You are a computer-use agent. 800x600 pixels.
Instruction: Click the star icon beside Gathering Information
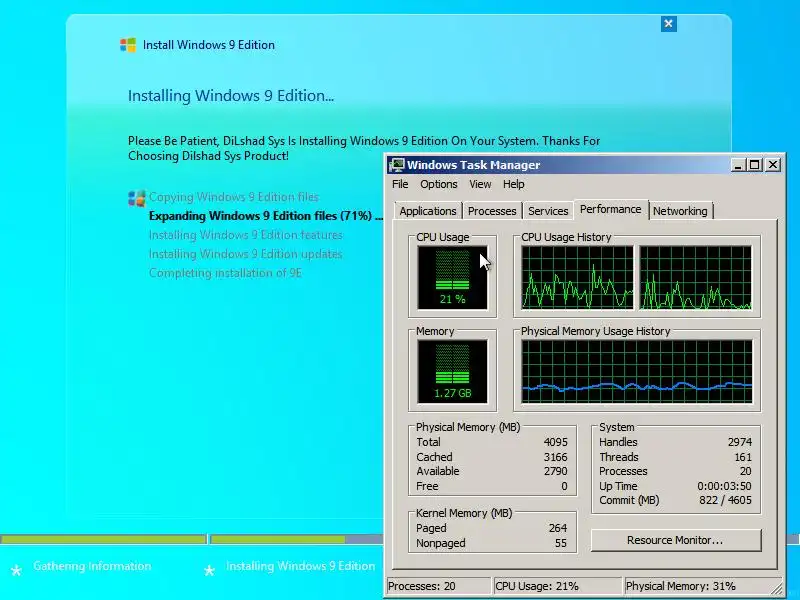[x=16, y=570]
